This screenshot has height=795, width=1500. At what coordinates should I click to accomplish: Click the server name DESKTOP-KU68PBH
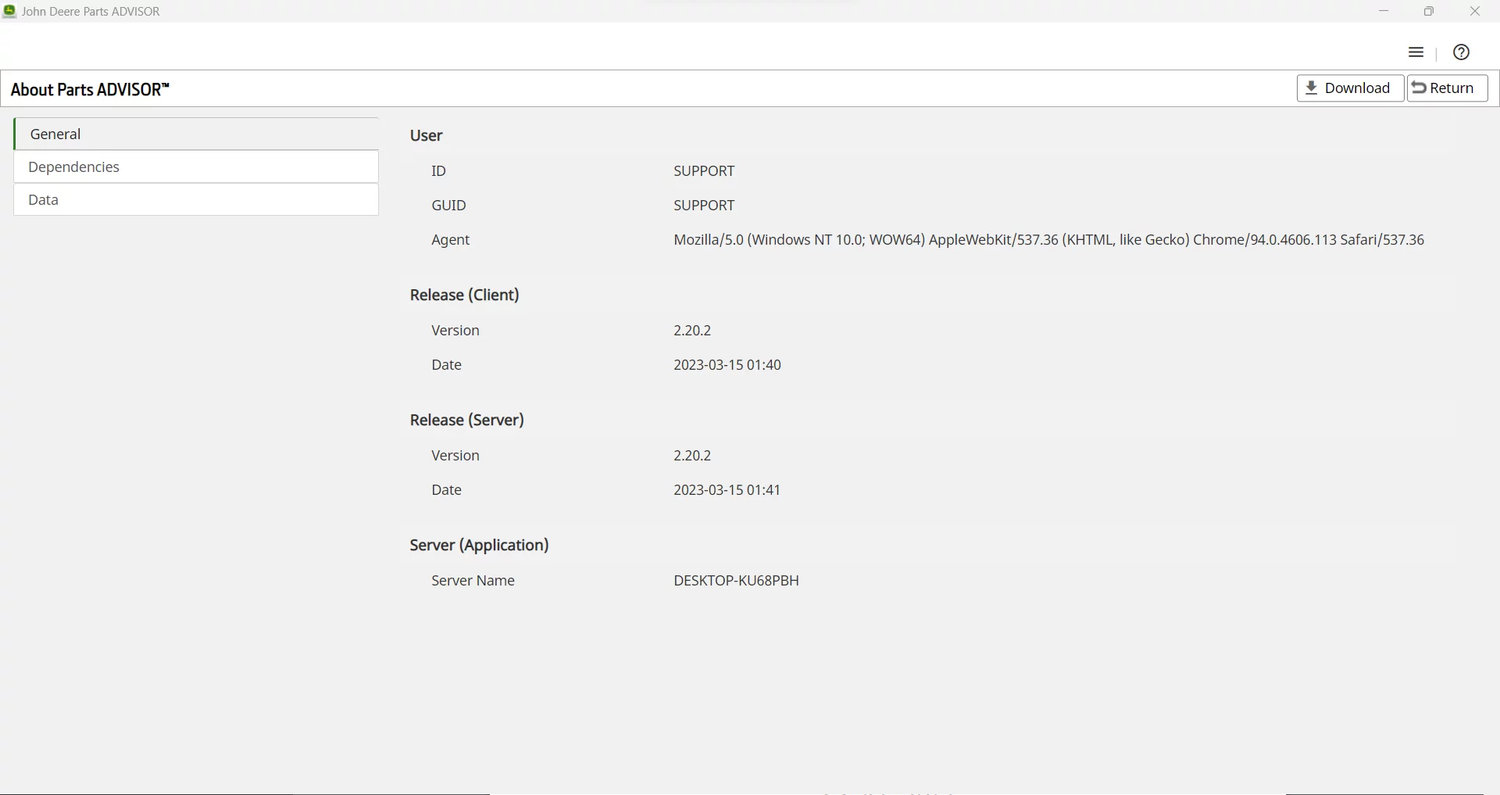736,581
